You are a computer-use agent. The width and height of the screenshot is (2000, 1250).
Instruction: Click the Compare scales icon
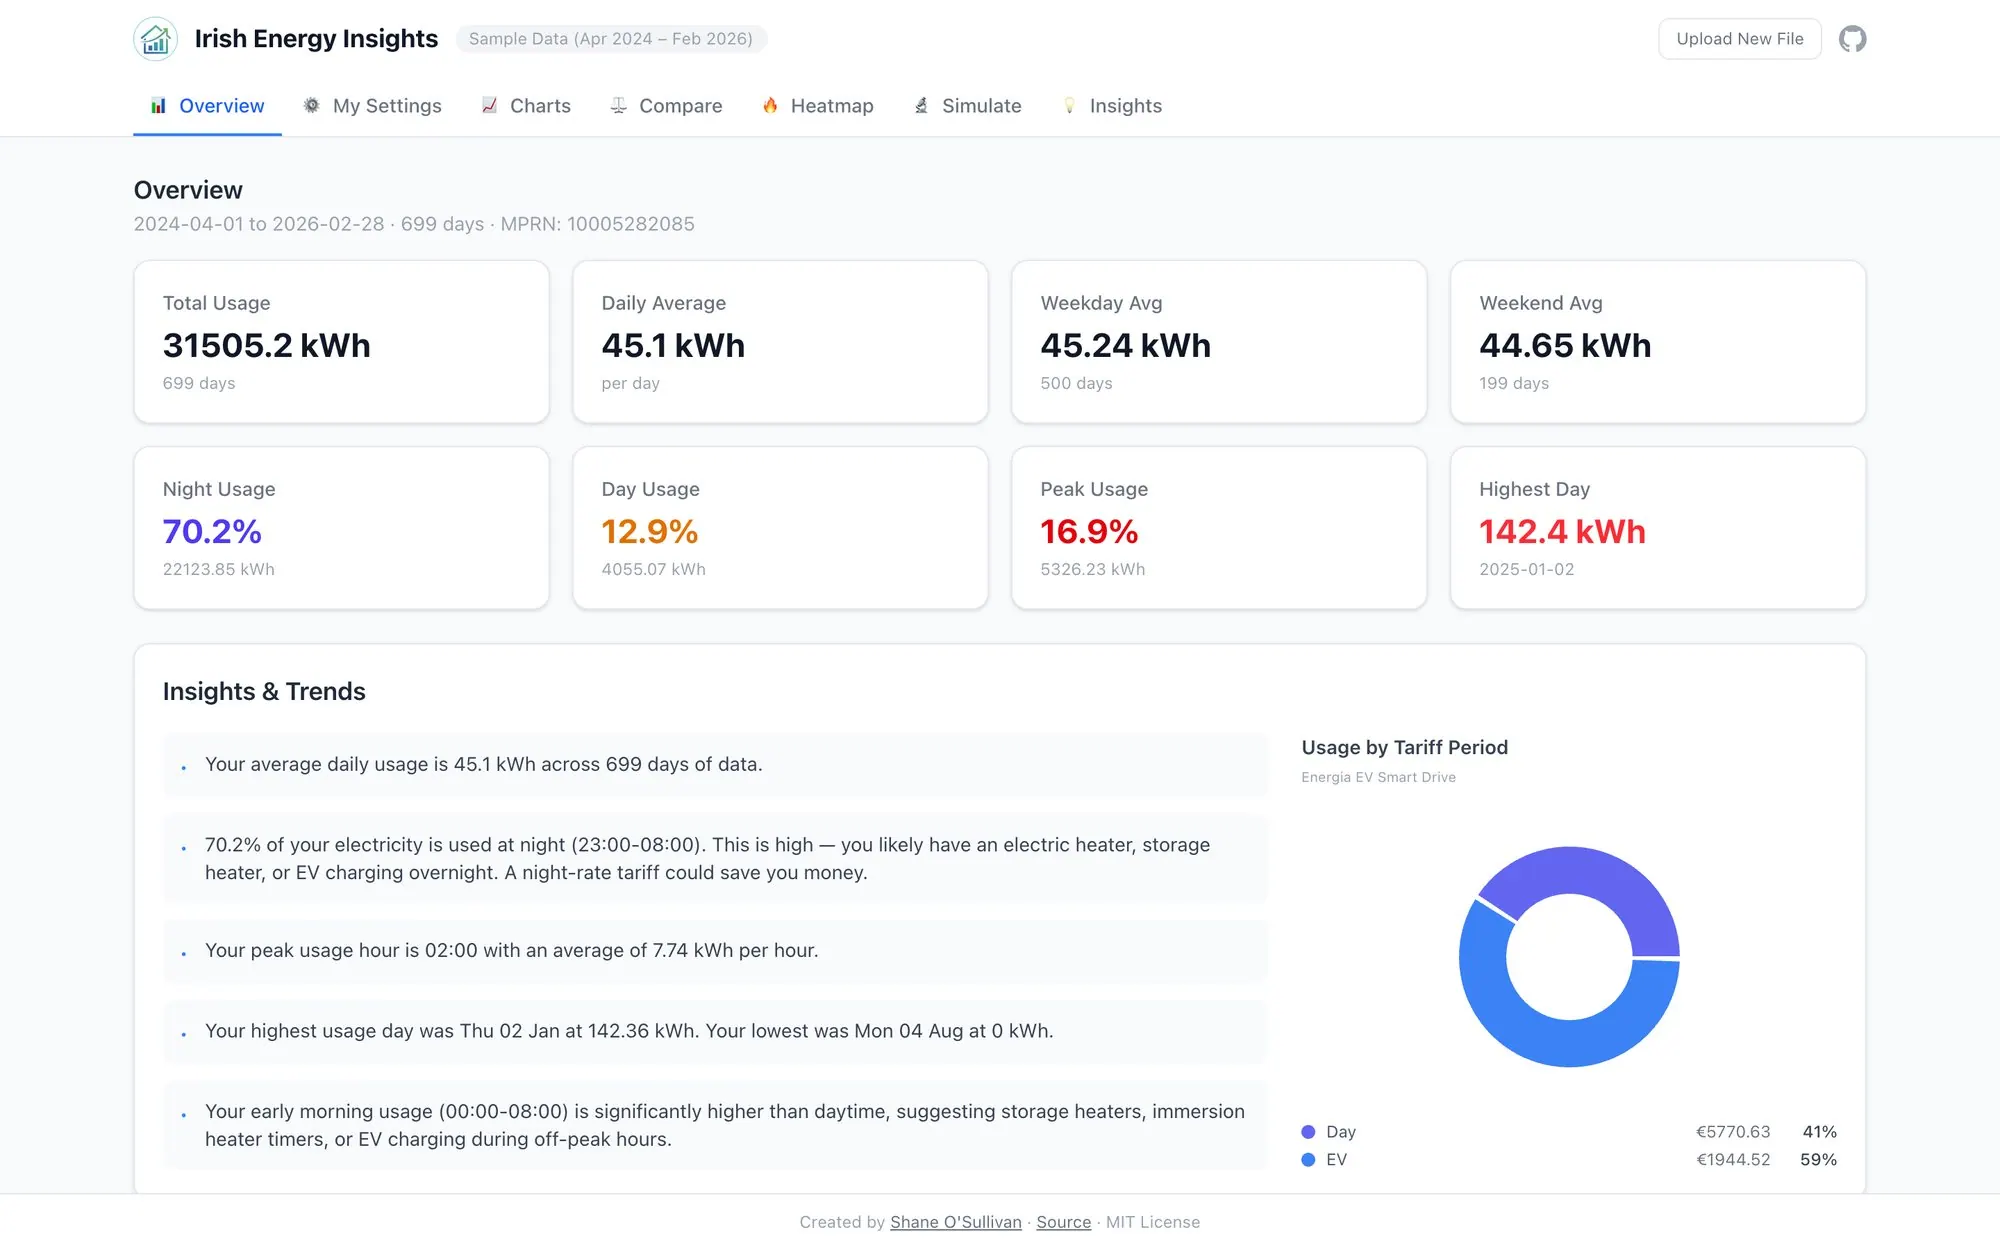[x=619, y=105]
